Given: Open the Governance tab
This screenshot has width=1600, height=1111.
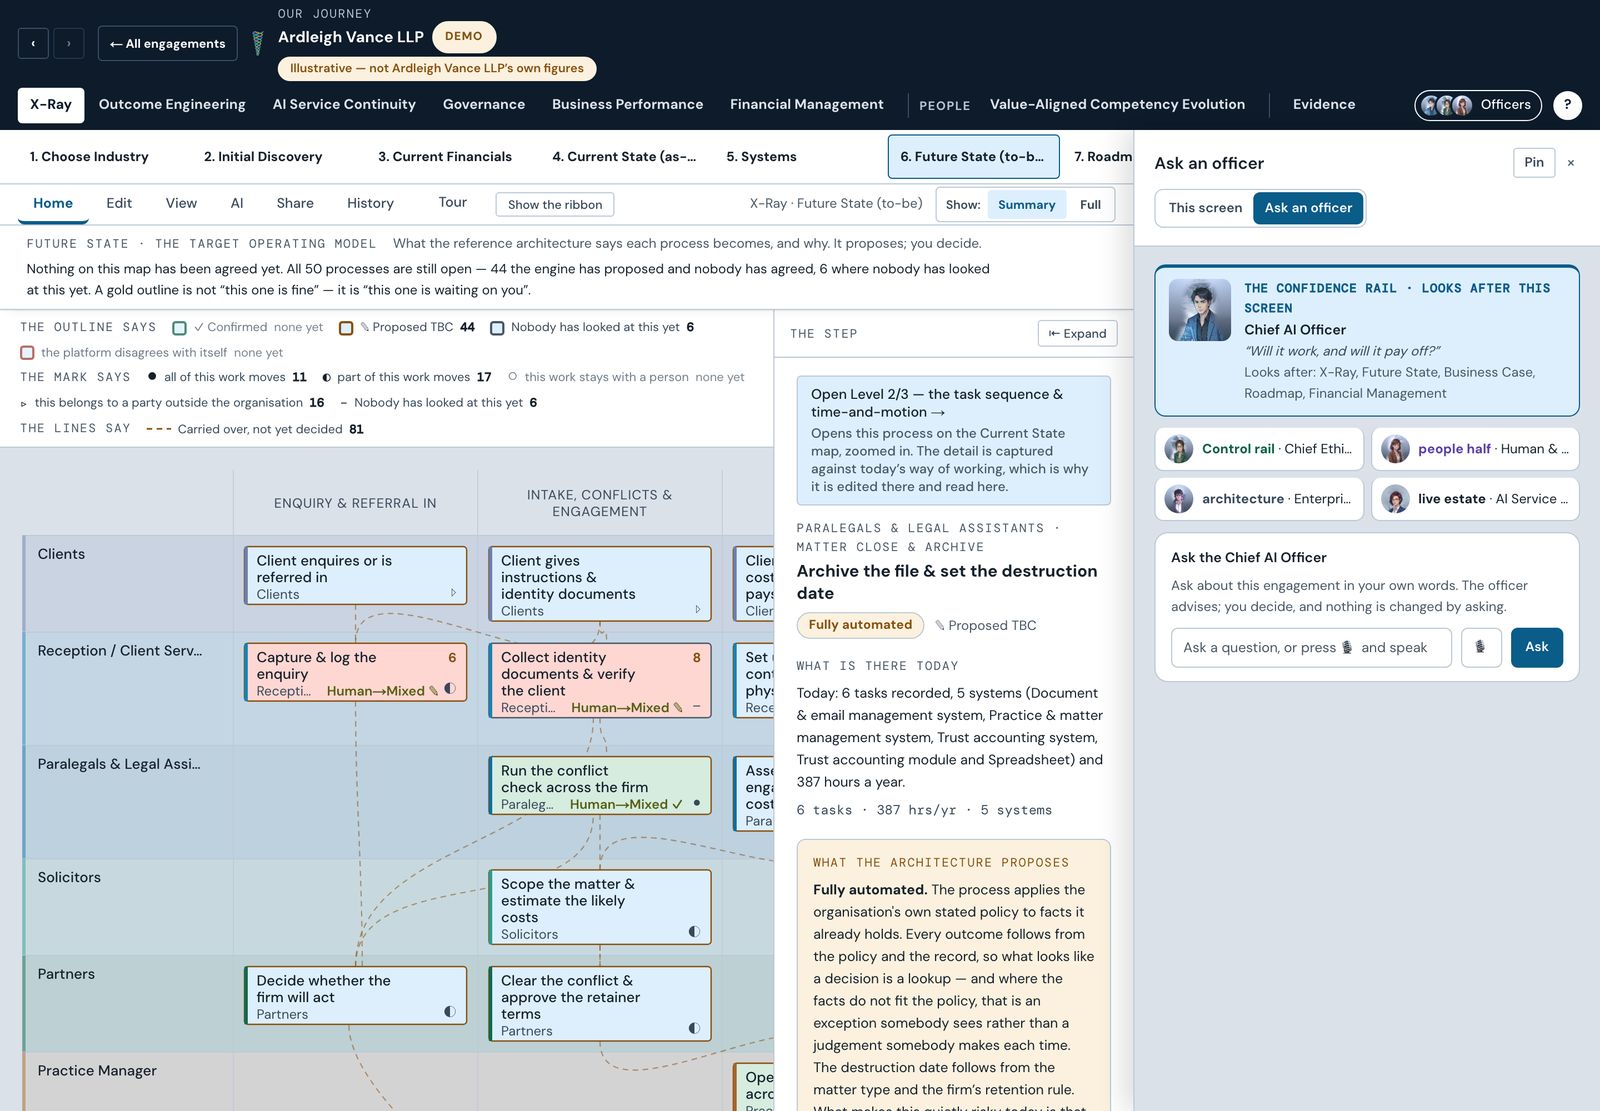Looking at the screenshot, I should click(x=484, y=105).
